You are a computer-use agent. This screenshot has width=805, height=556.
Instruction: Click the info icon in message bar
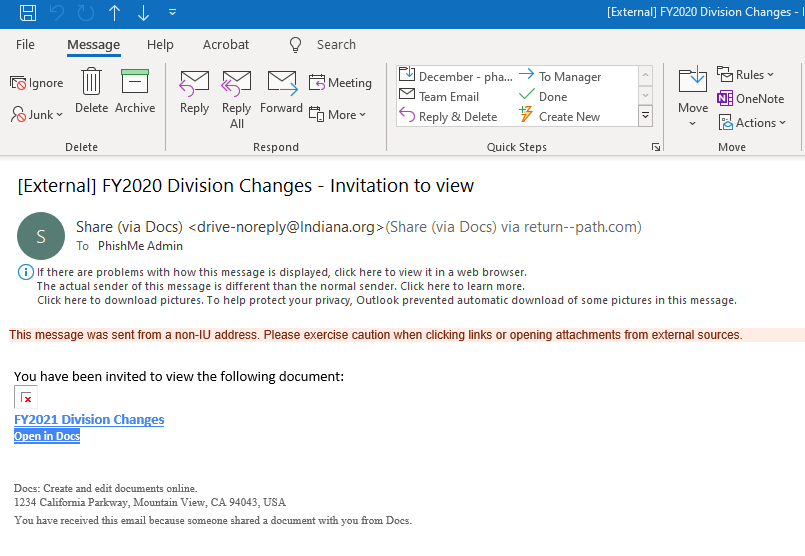[26, 272]
